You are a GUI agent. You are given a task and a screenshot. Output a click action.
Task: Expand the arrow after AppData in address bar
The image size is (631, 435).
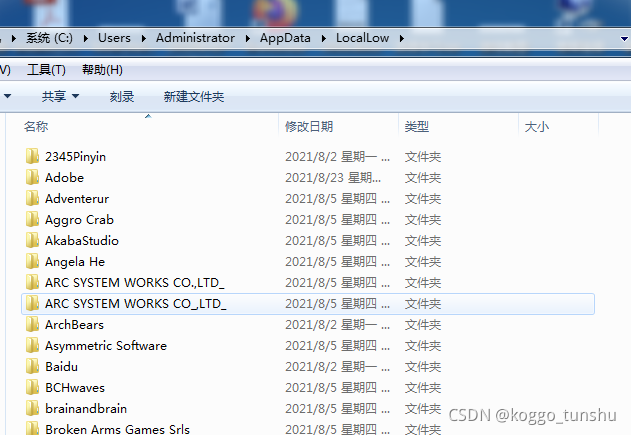click(x=324, y=38)
